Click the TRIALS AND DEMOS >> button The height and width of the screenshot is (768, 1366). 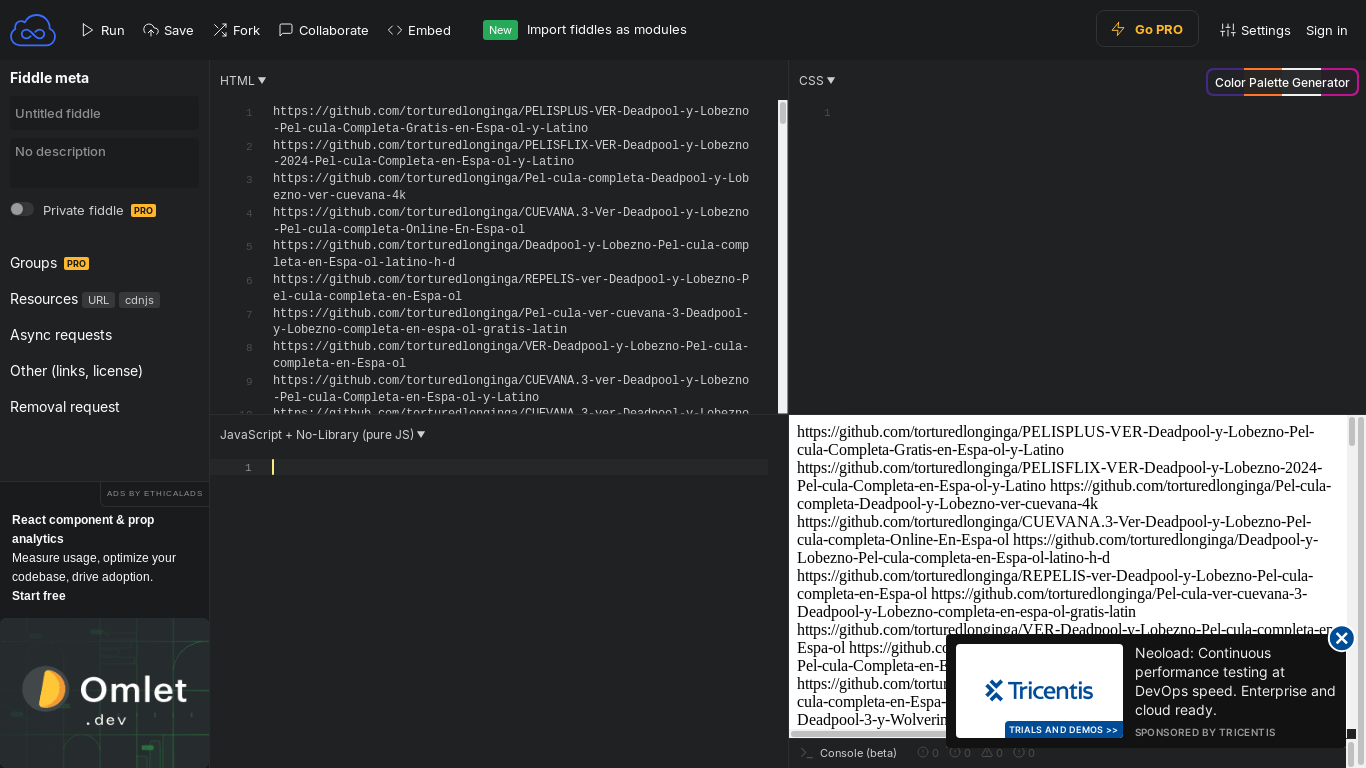pos(1063,730)
